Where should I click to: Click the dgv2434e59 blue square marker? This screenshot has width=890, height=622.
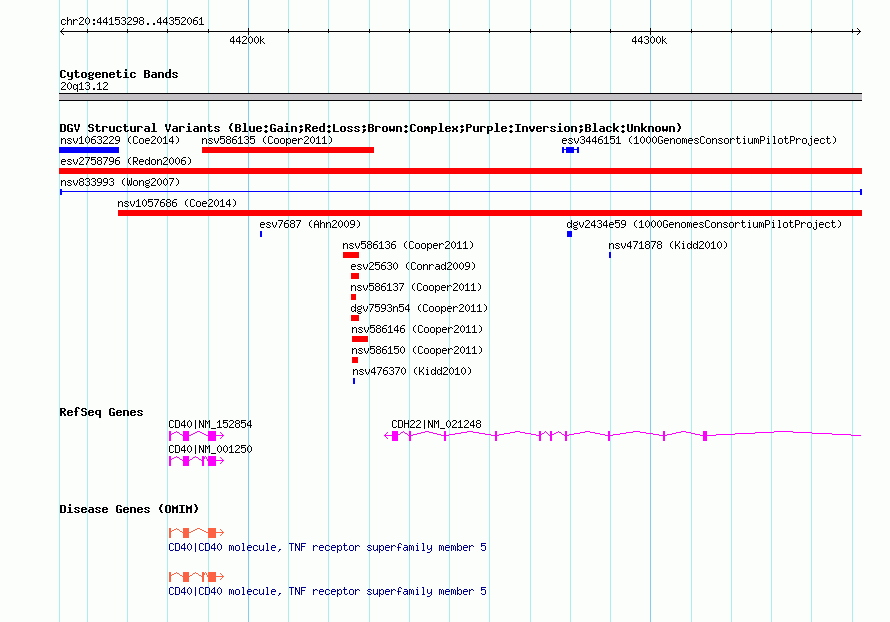click(x=569, y=234)
